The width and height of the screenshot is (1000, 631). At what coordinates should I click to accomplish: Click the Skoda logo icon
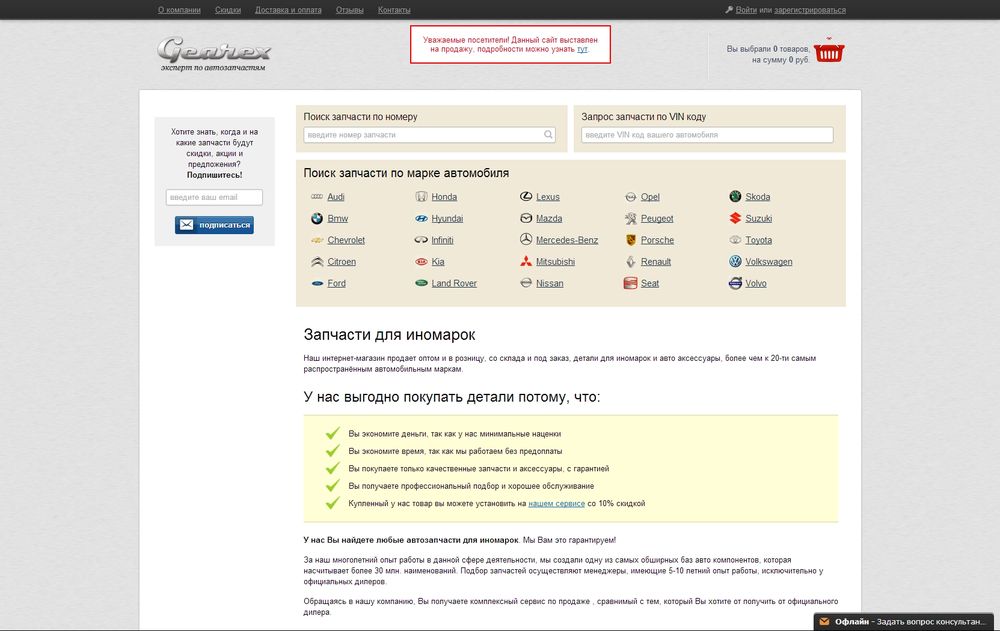735,197
